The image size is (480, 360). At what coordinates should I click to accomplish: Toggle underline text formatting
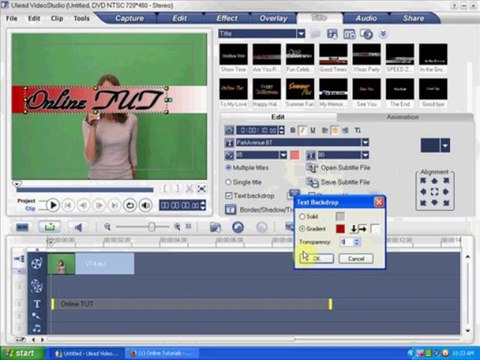pyautogui.click(x=313, y=130)
